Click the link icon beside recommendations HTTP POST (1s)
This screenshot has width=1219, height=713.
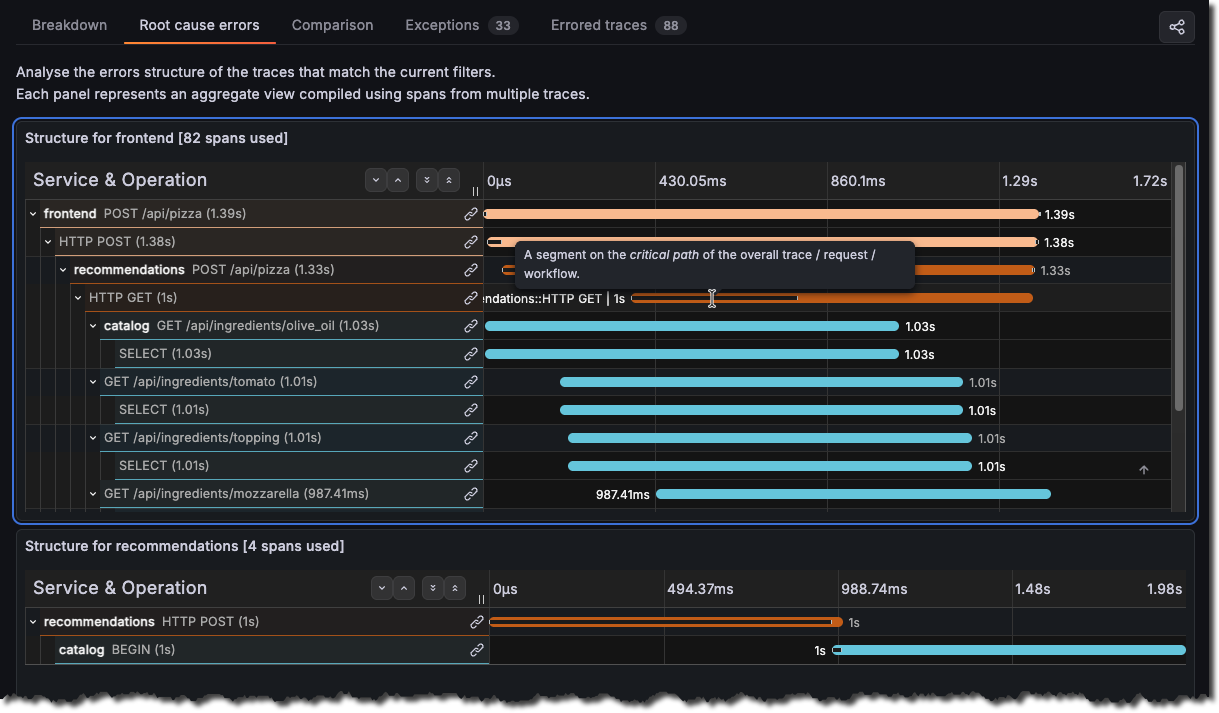tap(477, 621)
